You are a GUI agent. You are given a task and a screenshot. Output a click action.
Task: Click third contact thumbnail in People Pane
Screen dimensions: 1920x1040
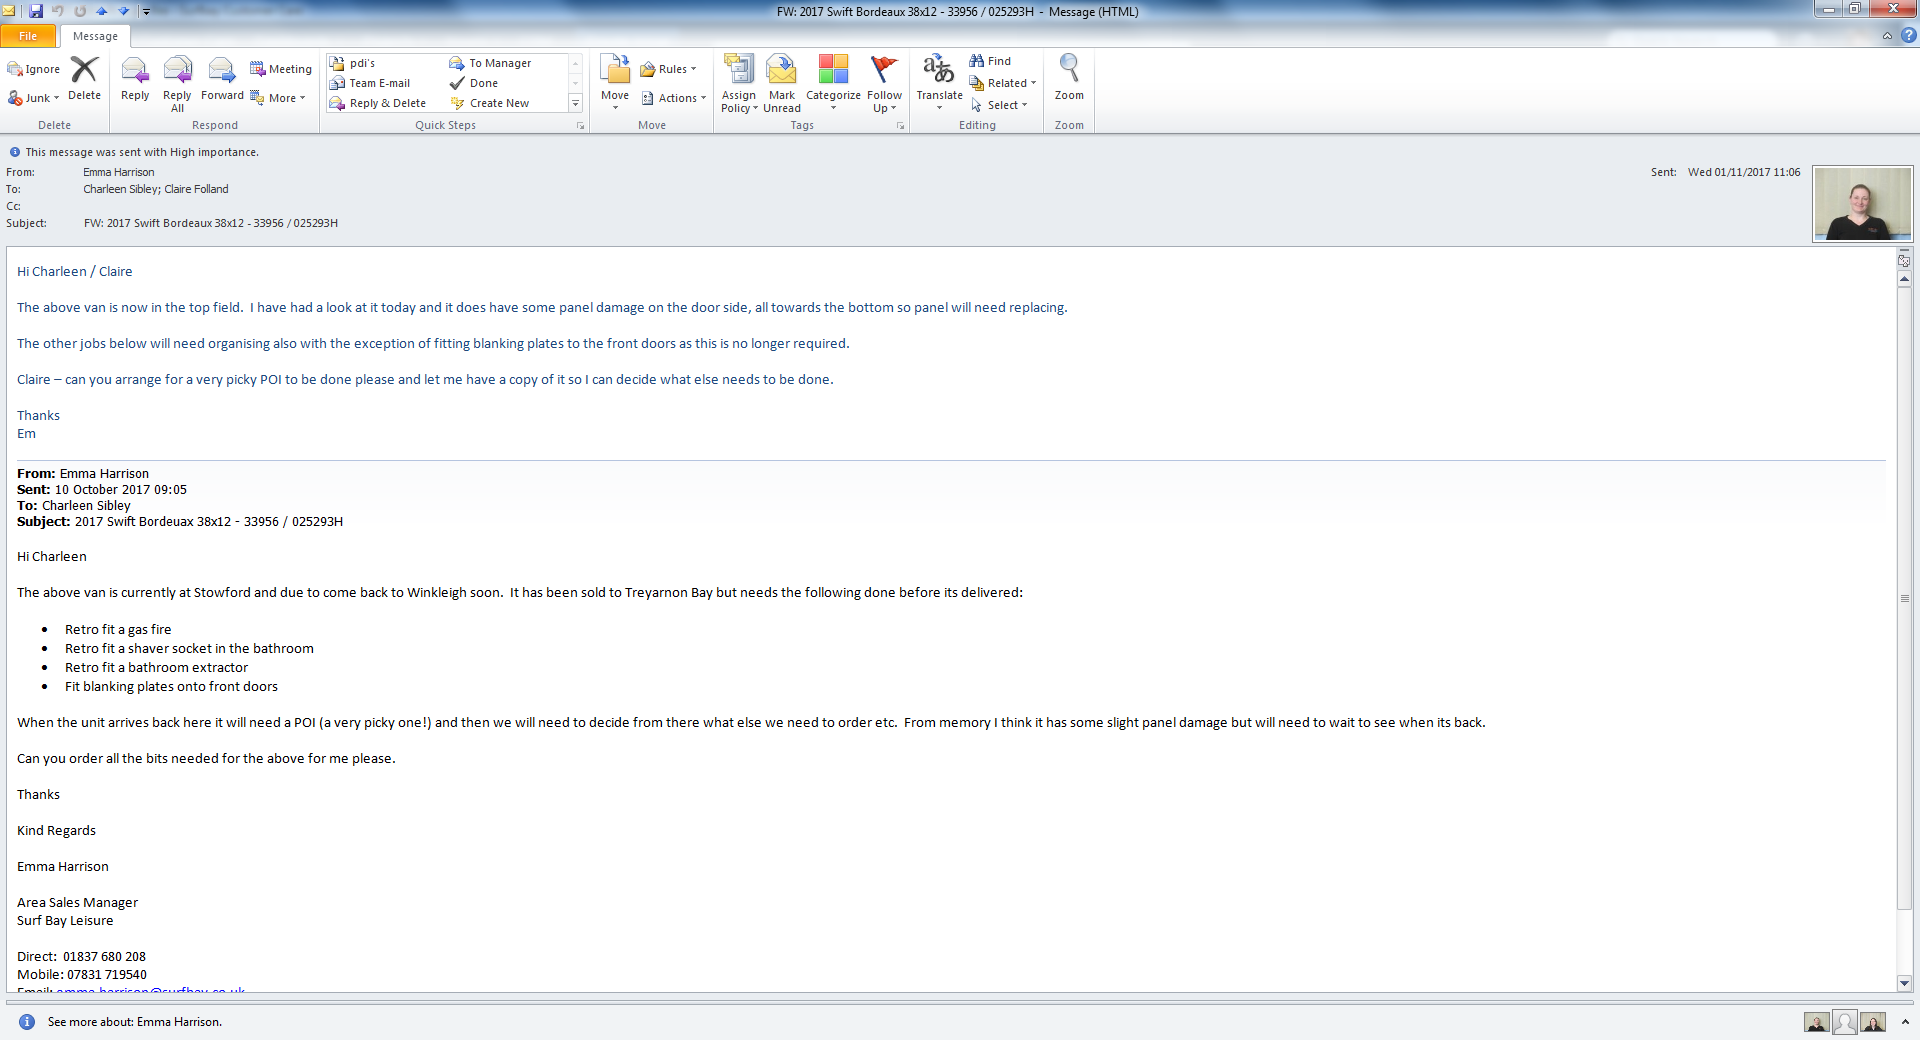point(1873,1022)
